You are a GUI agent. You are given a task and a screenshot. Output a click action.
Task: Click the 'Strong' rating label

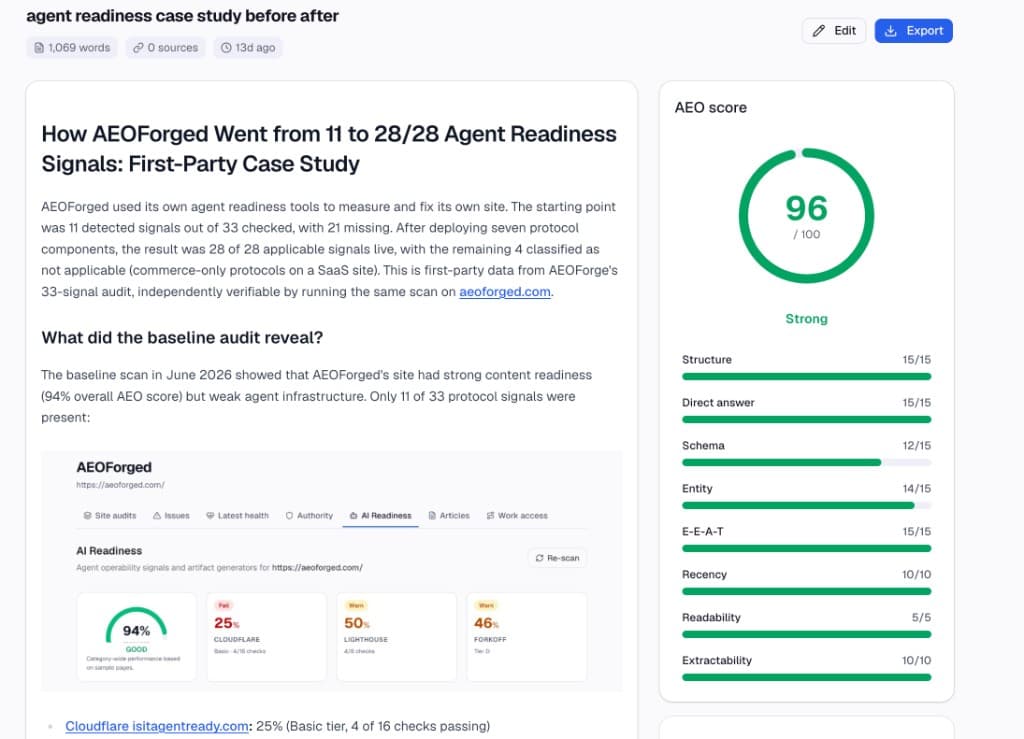coord(807,319)
